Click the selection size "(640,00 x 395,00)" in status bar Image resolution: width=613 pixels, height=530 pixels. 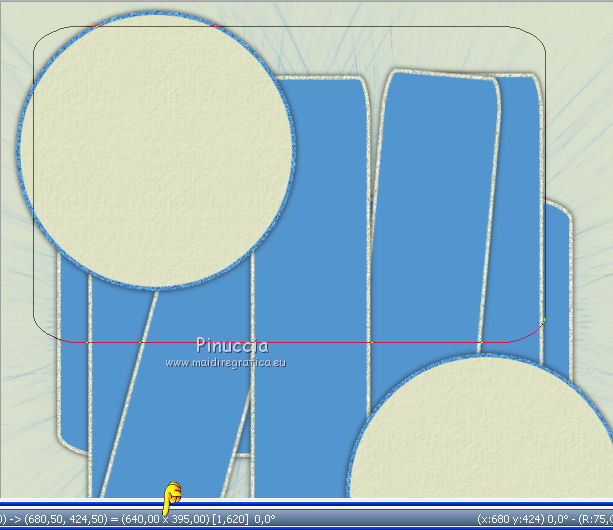pos(165,519)
